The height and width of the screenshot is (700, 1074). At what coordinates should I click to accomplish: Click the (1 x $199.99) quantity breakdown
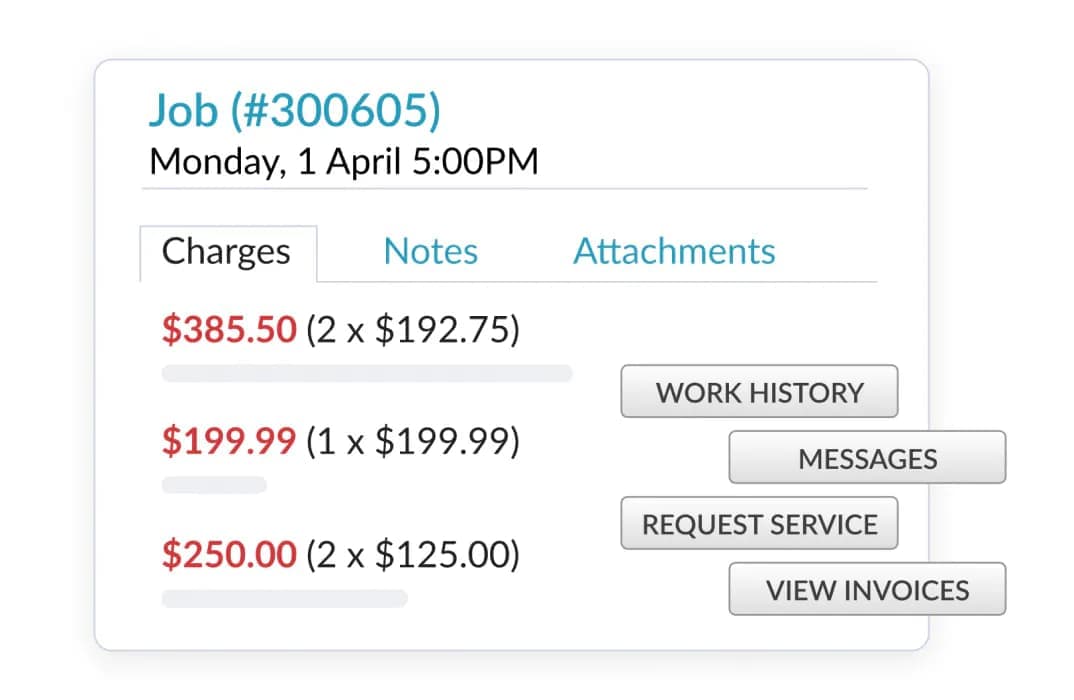click(413, 441)
